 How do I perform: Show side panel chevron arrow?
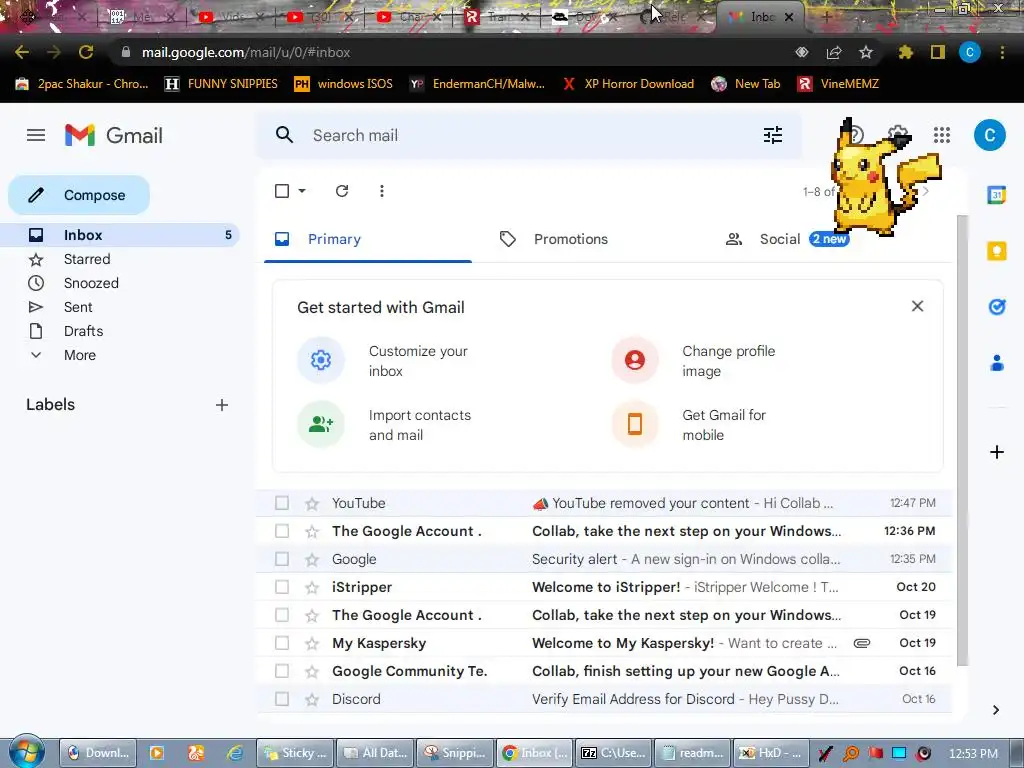(x=995, y=710)
